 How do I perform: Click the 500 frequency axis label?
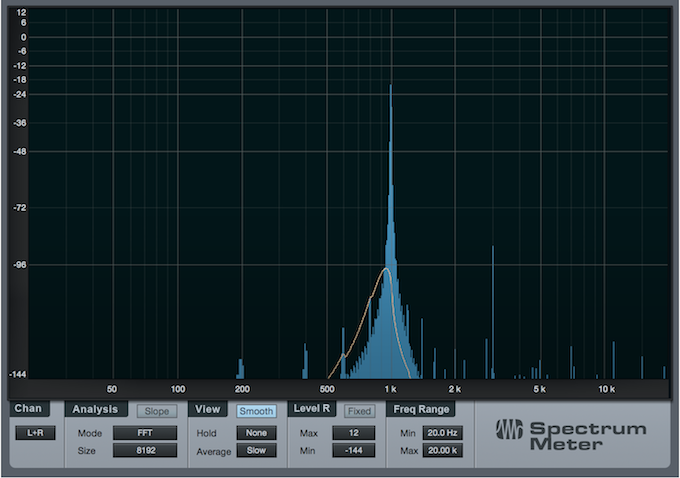tap(327, 389)
